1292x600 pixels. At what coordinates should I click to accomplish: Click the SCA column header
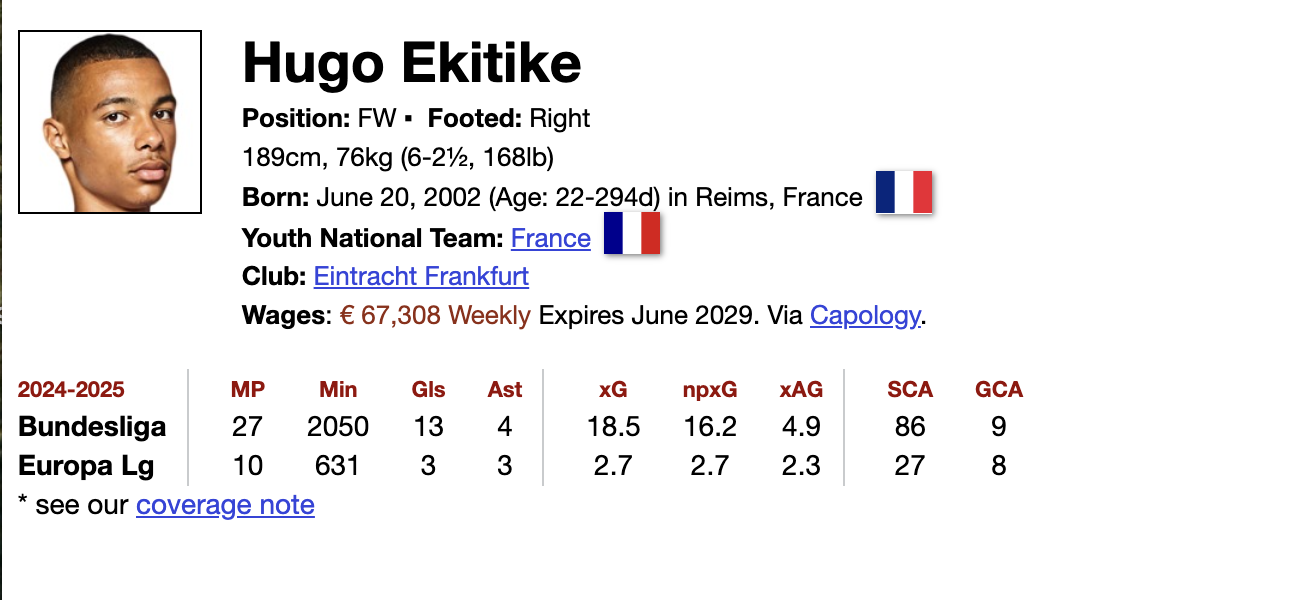tap(910, 390)
